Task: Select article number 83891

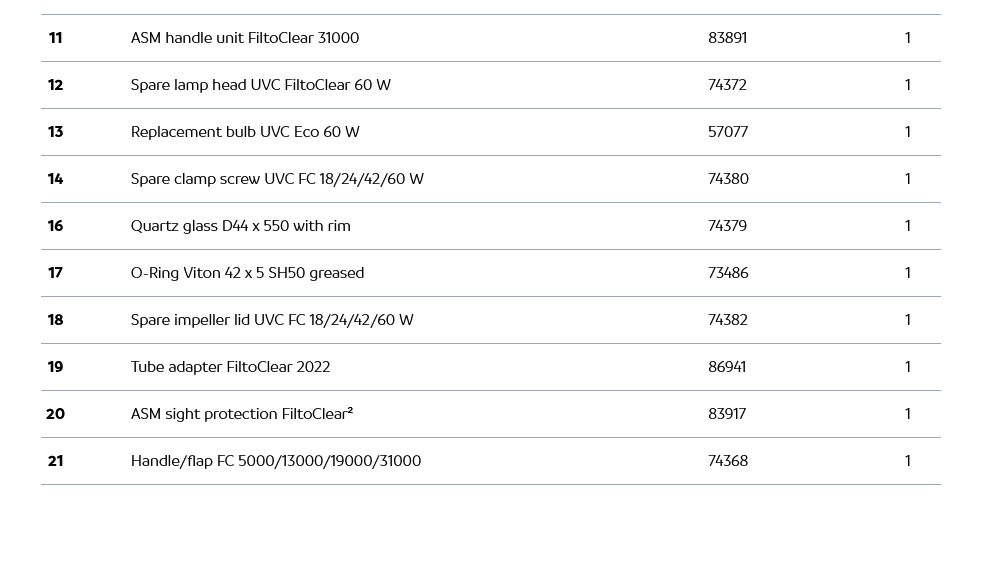Action: [x=727, y=38]
